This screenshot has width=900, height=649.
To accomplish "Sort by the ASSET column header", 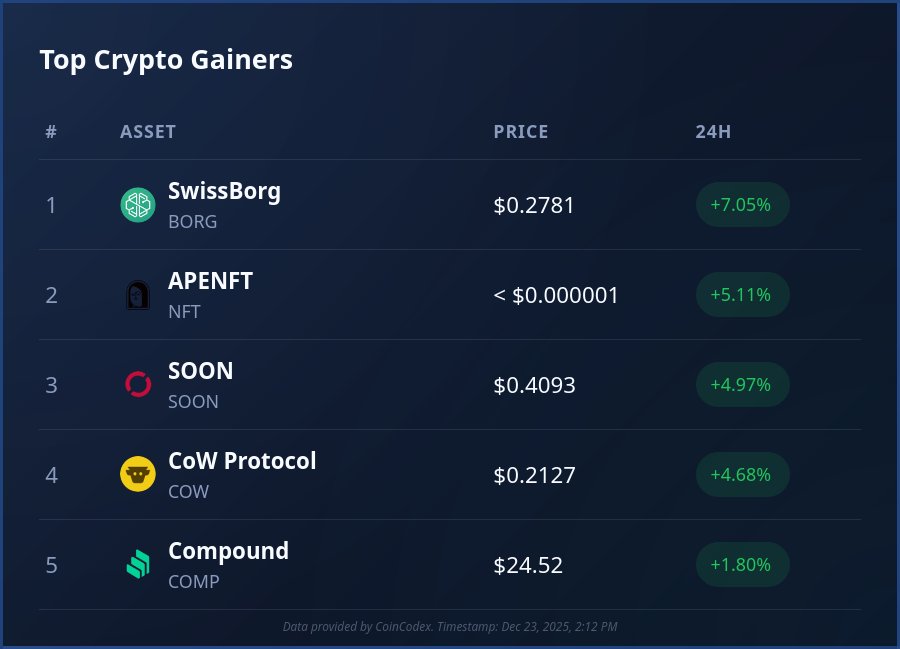I will [148, 132].
